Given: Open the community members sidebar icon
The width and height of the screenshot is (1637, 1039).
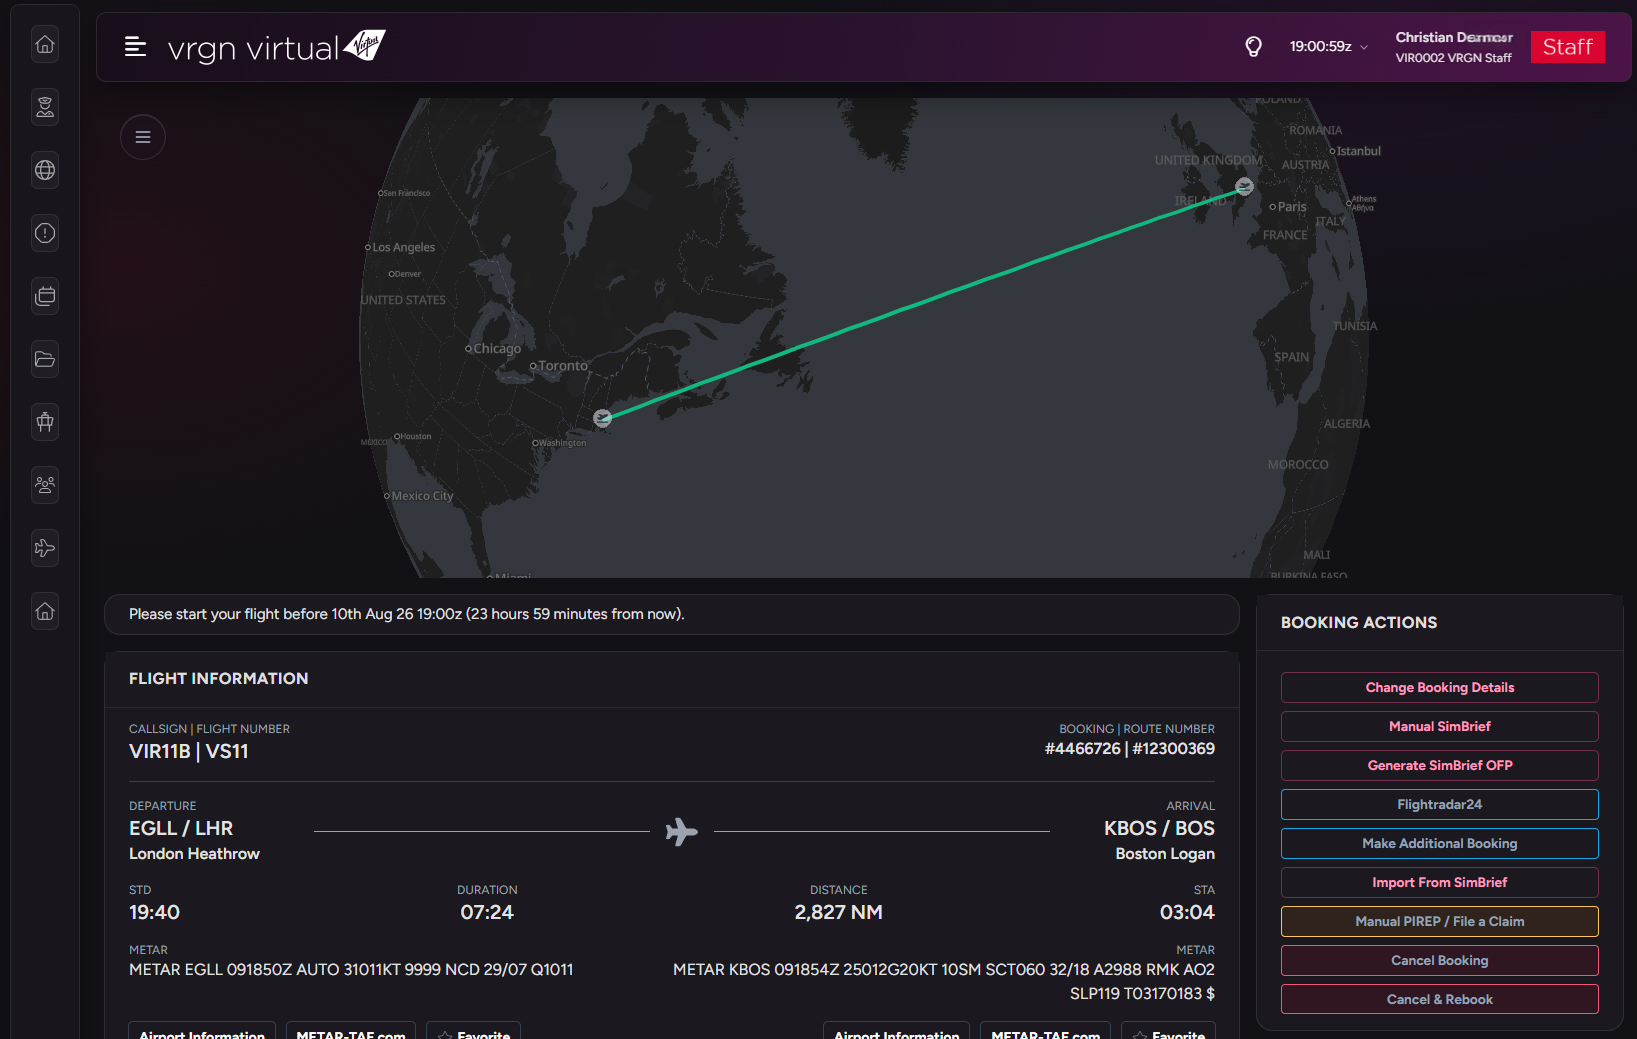Looking at the screenshot, I should pyautogui.click(x=45, y=485).
